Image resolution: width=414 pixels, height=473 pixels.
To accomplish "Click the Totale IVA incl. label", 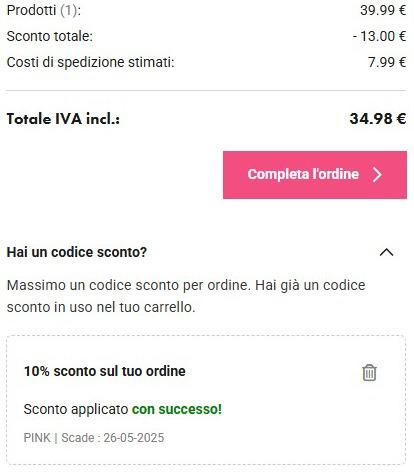I will pyautogui.click(x=63, y=119).
